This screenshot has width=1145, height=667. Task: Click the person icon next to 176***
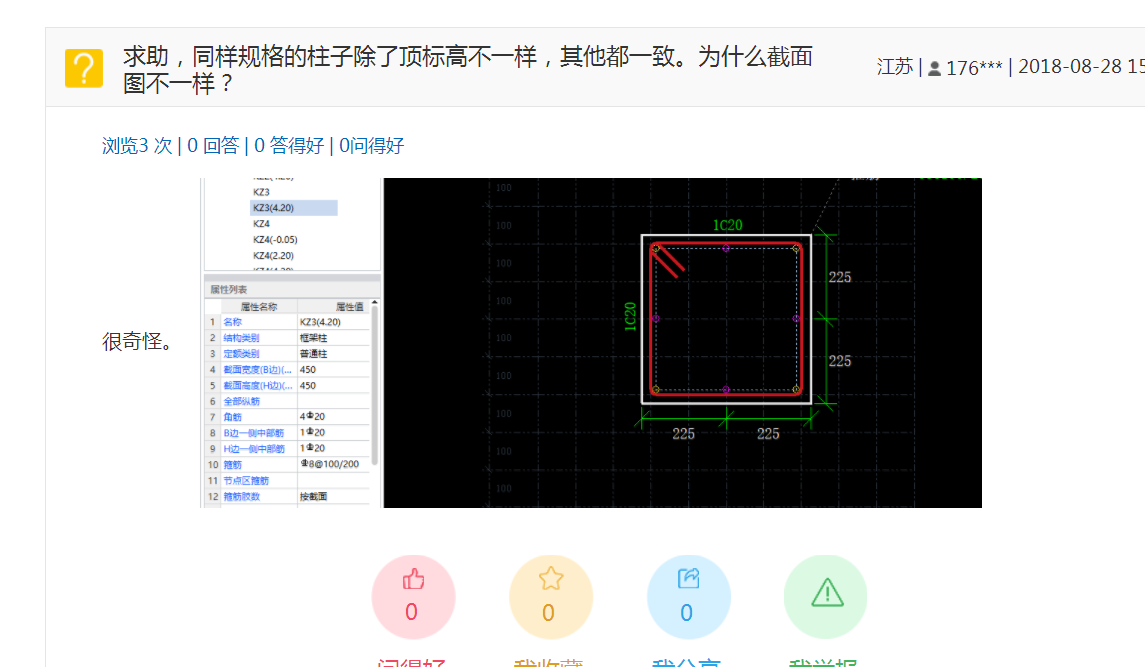(934, 67)
